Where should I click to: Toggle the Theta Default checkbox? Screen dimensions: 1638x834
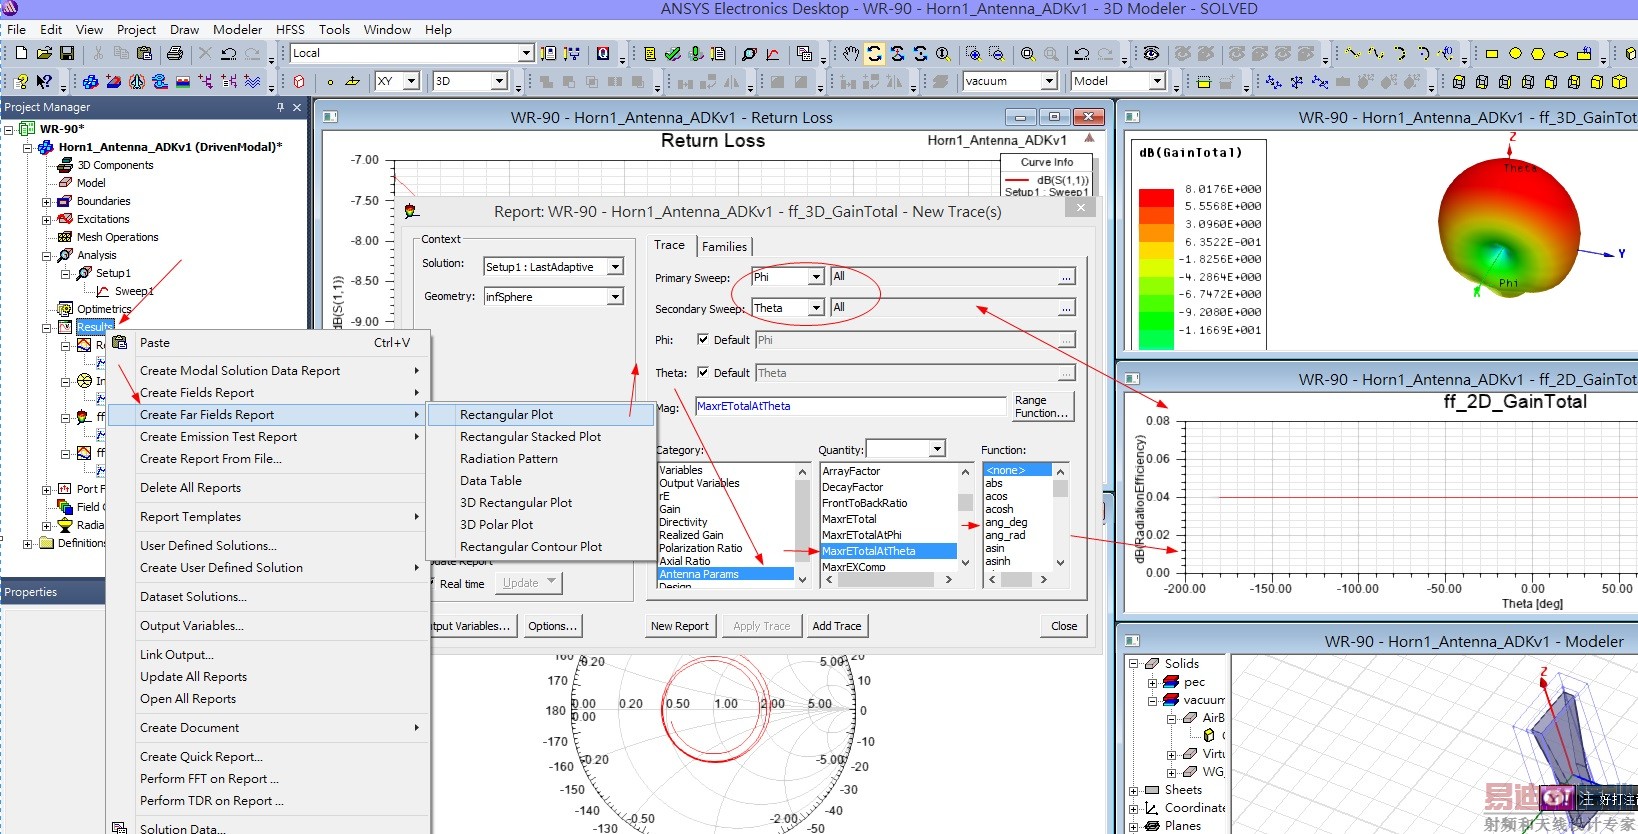[703, 373]
